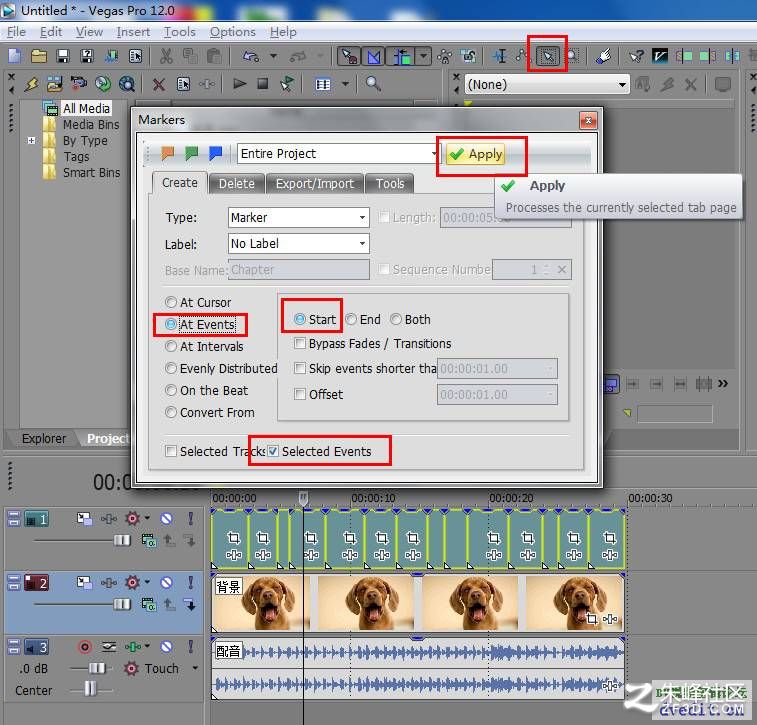
Task: Click the lightning bolt icon in media toolbar
Action: point(31,84)
